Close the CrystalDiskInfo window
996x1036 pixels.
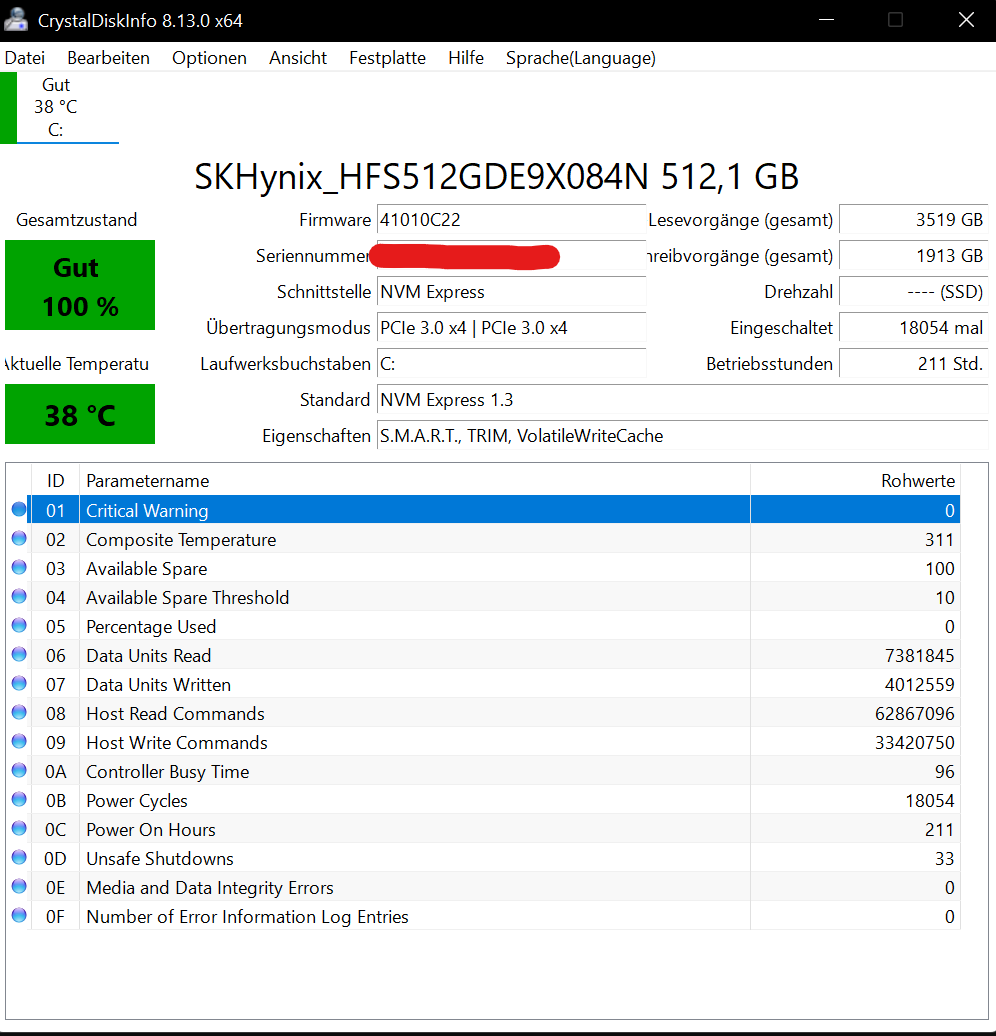pyautogui.click(x=966, y=20)
